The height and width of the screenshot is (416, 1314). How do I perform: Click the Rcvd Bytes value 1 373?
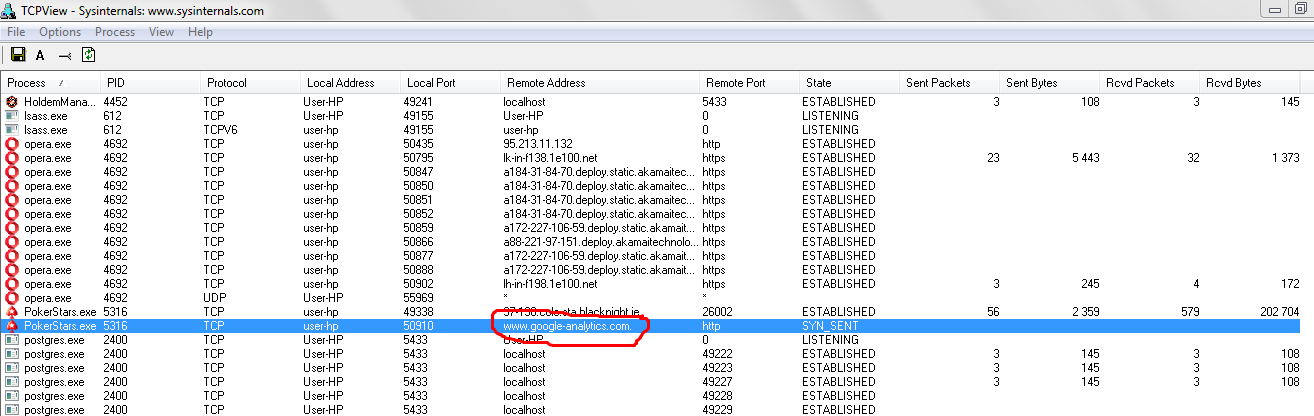1282,158
